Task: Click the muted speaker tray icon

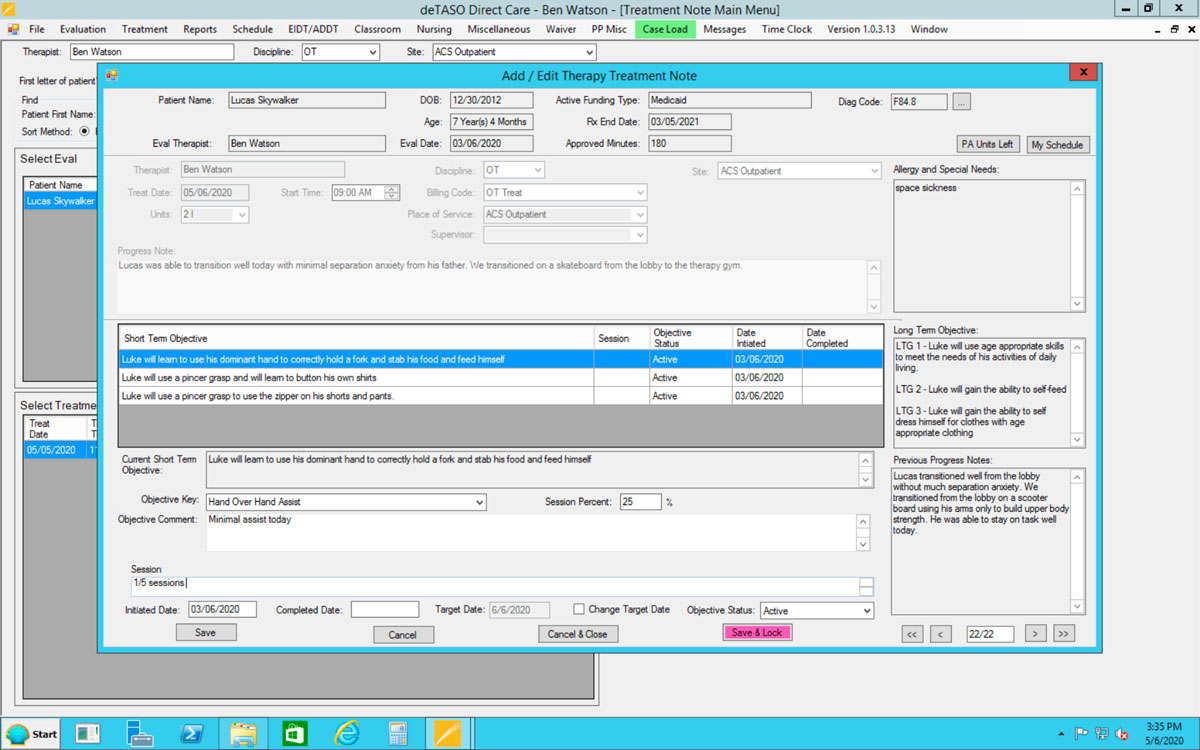Action: pos(1122,733)
